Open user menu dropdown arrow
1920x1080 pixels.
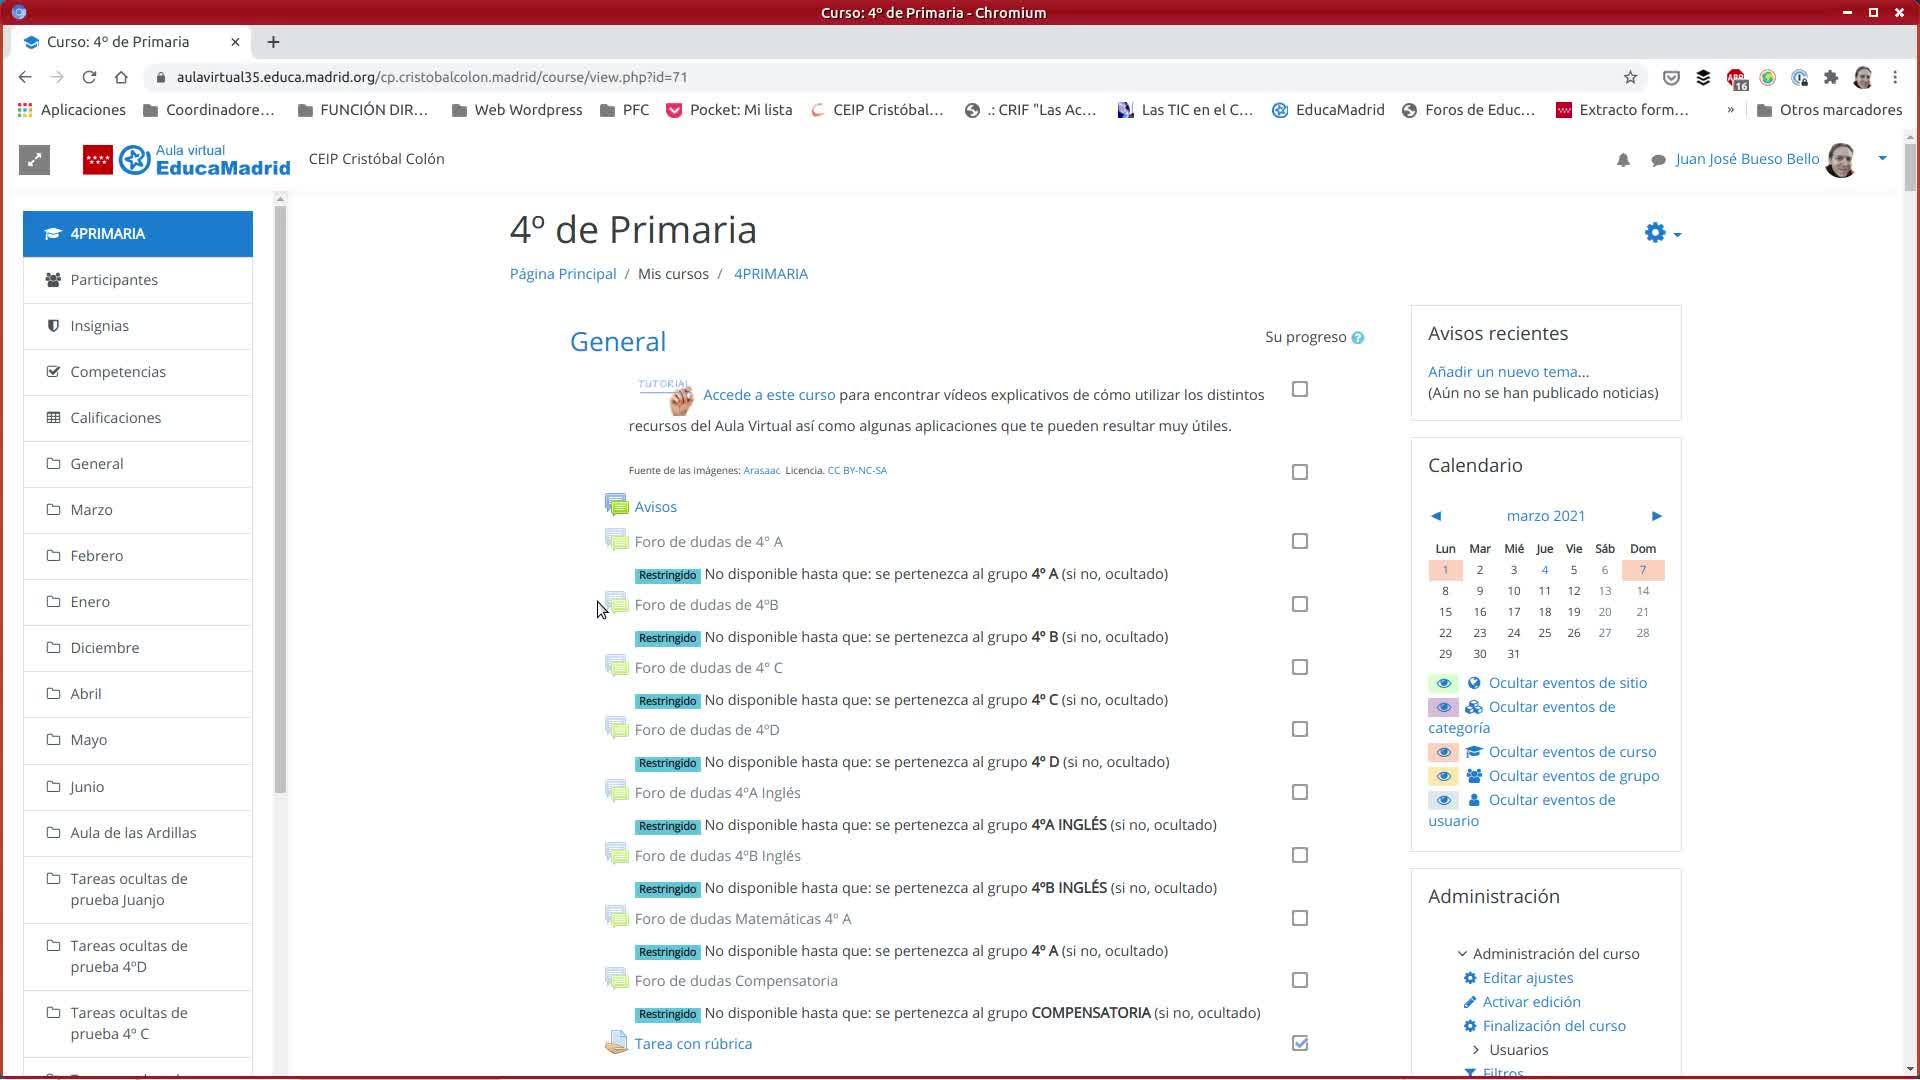tap(1882, 158)
